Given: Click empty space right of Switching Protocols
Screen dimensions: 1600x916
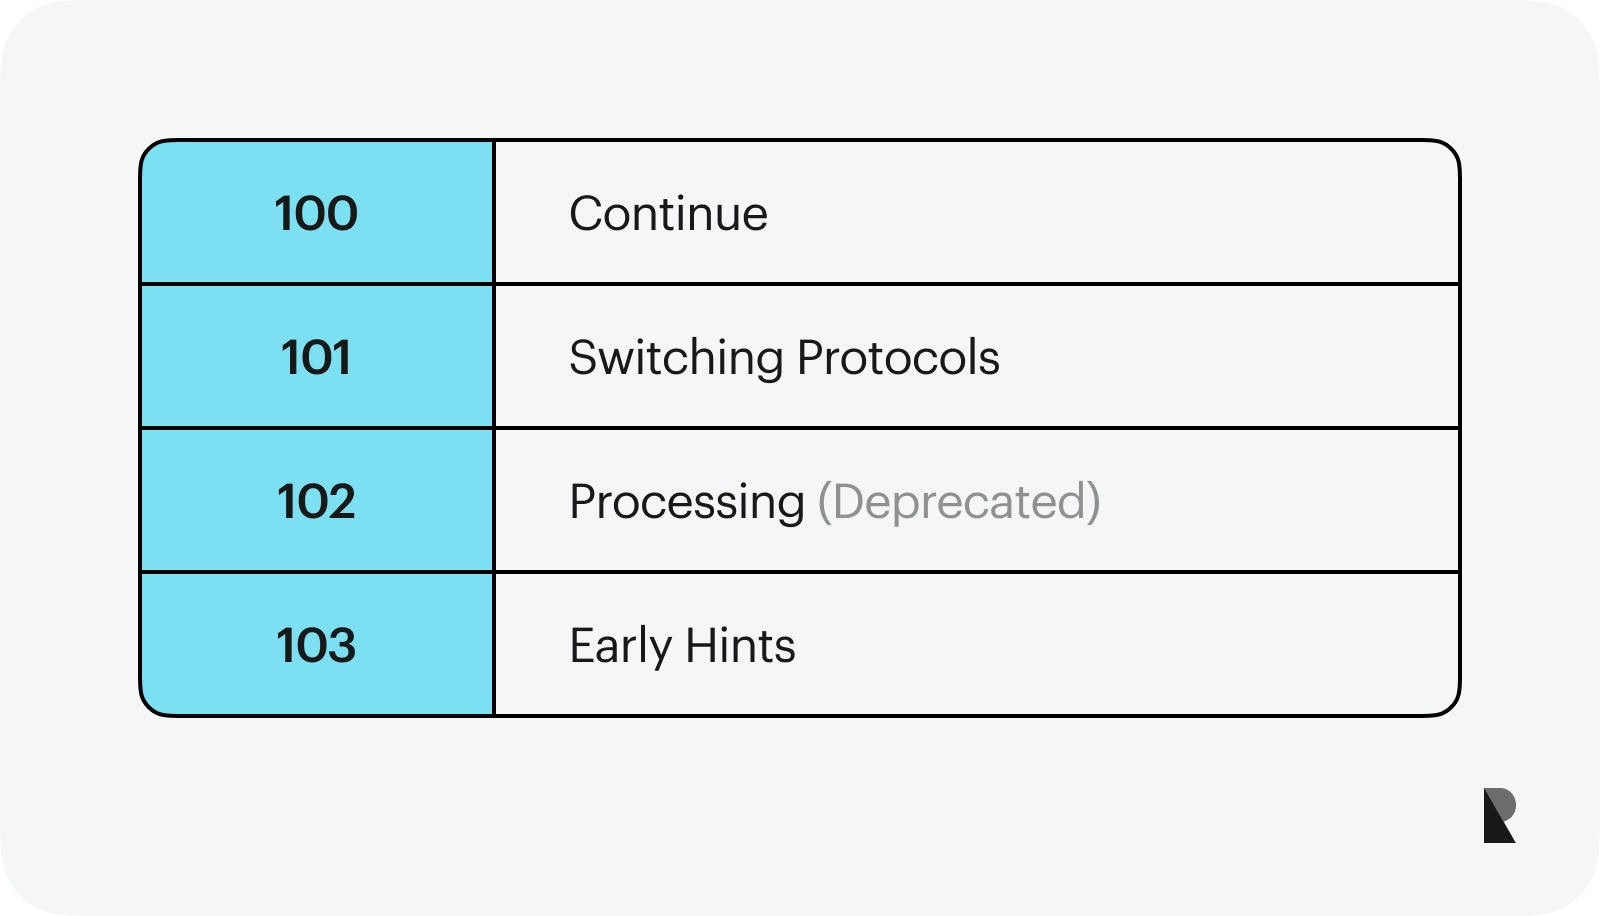Looking at the screenshot, I should (x=1220, y=358).
